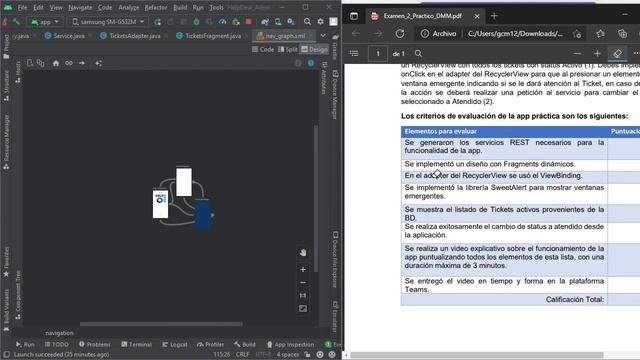Switch editor to Split view

point(287,49)
